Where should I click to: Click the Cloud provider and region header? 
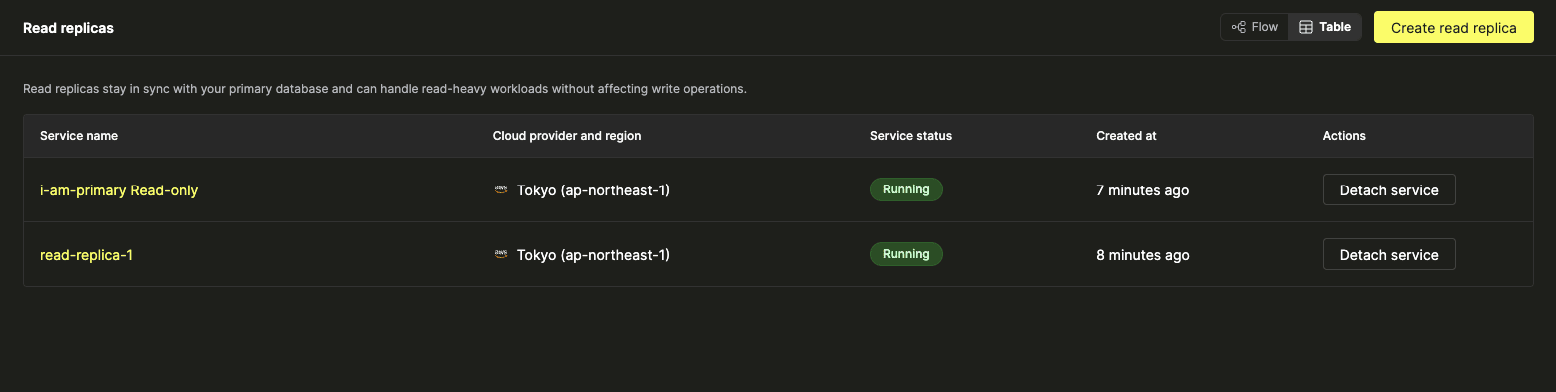(x=567, y=136)
